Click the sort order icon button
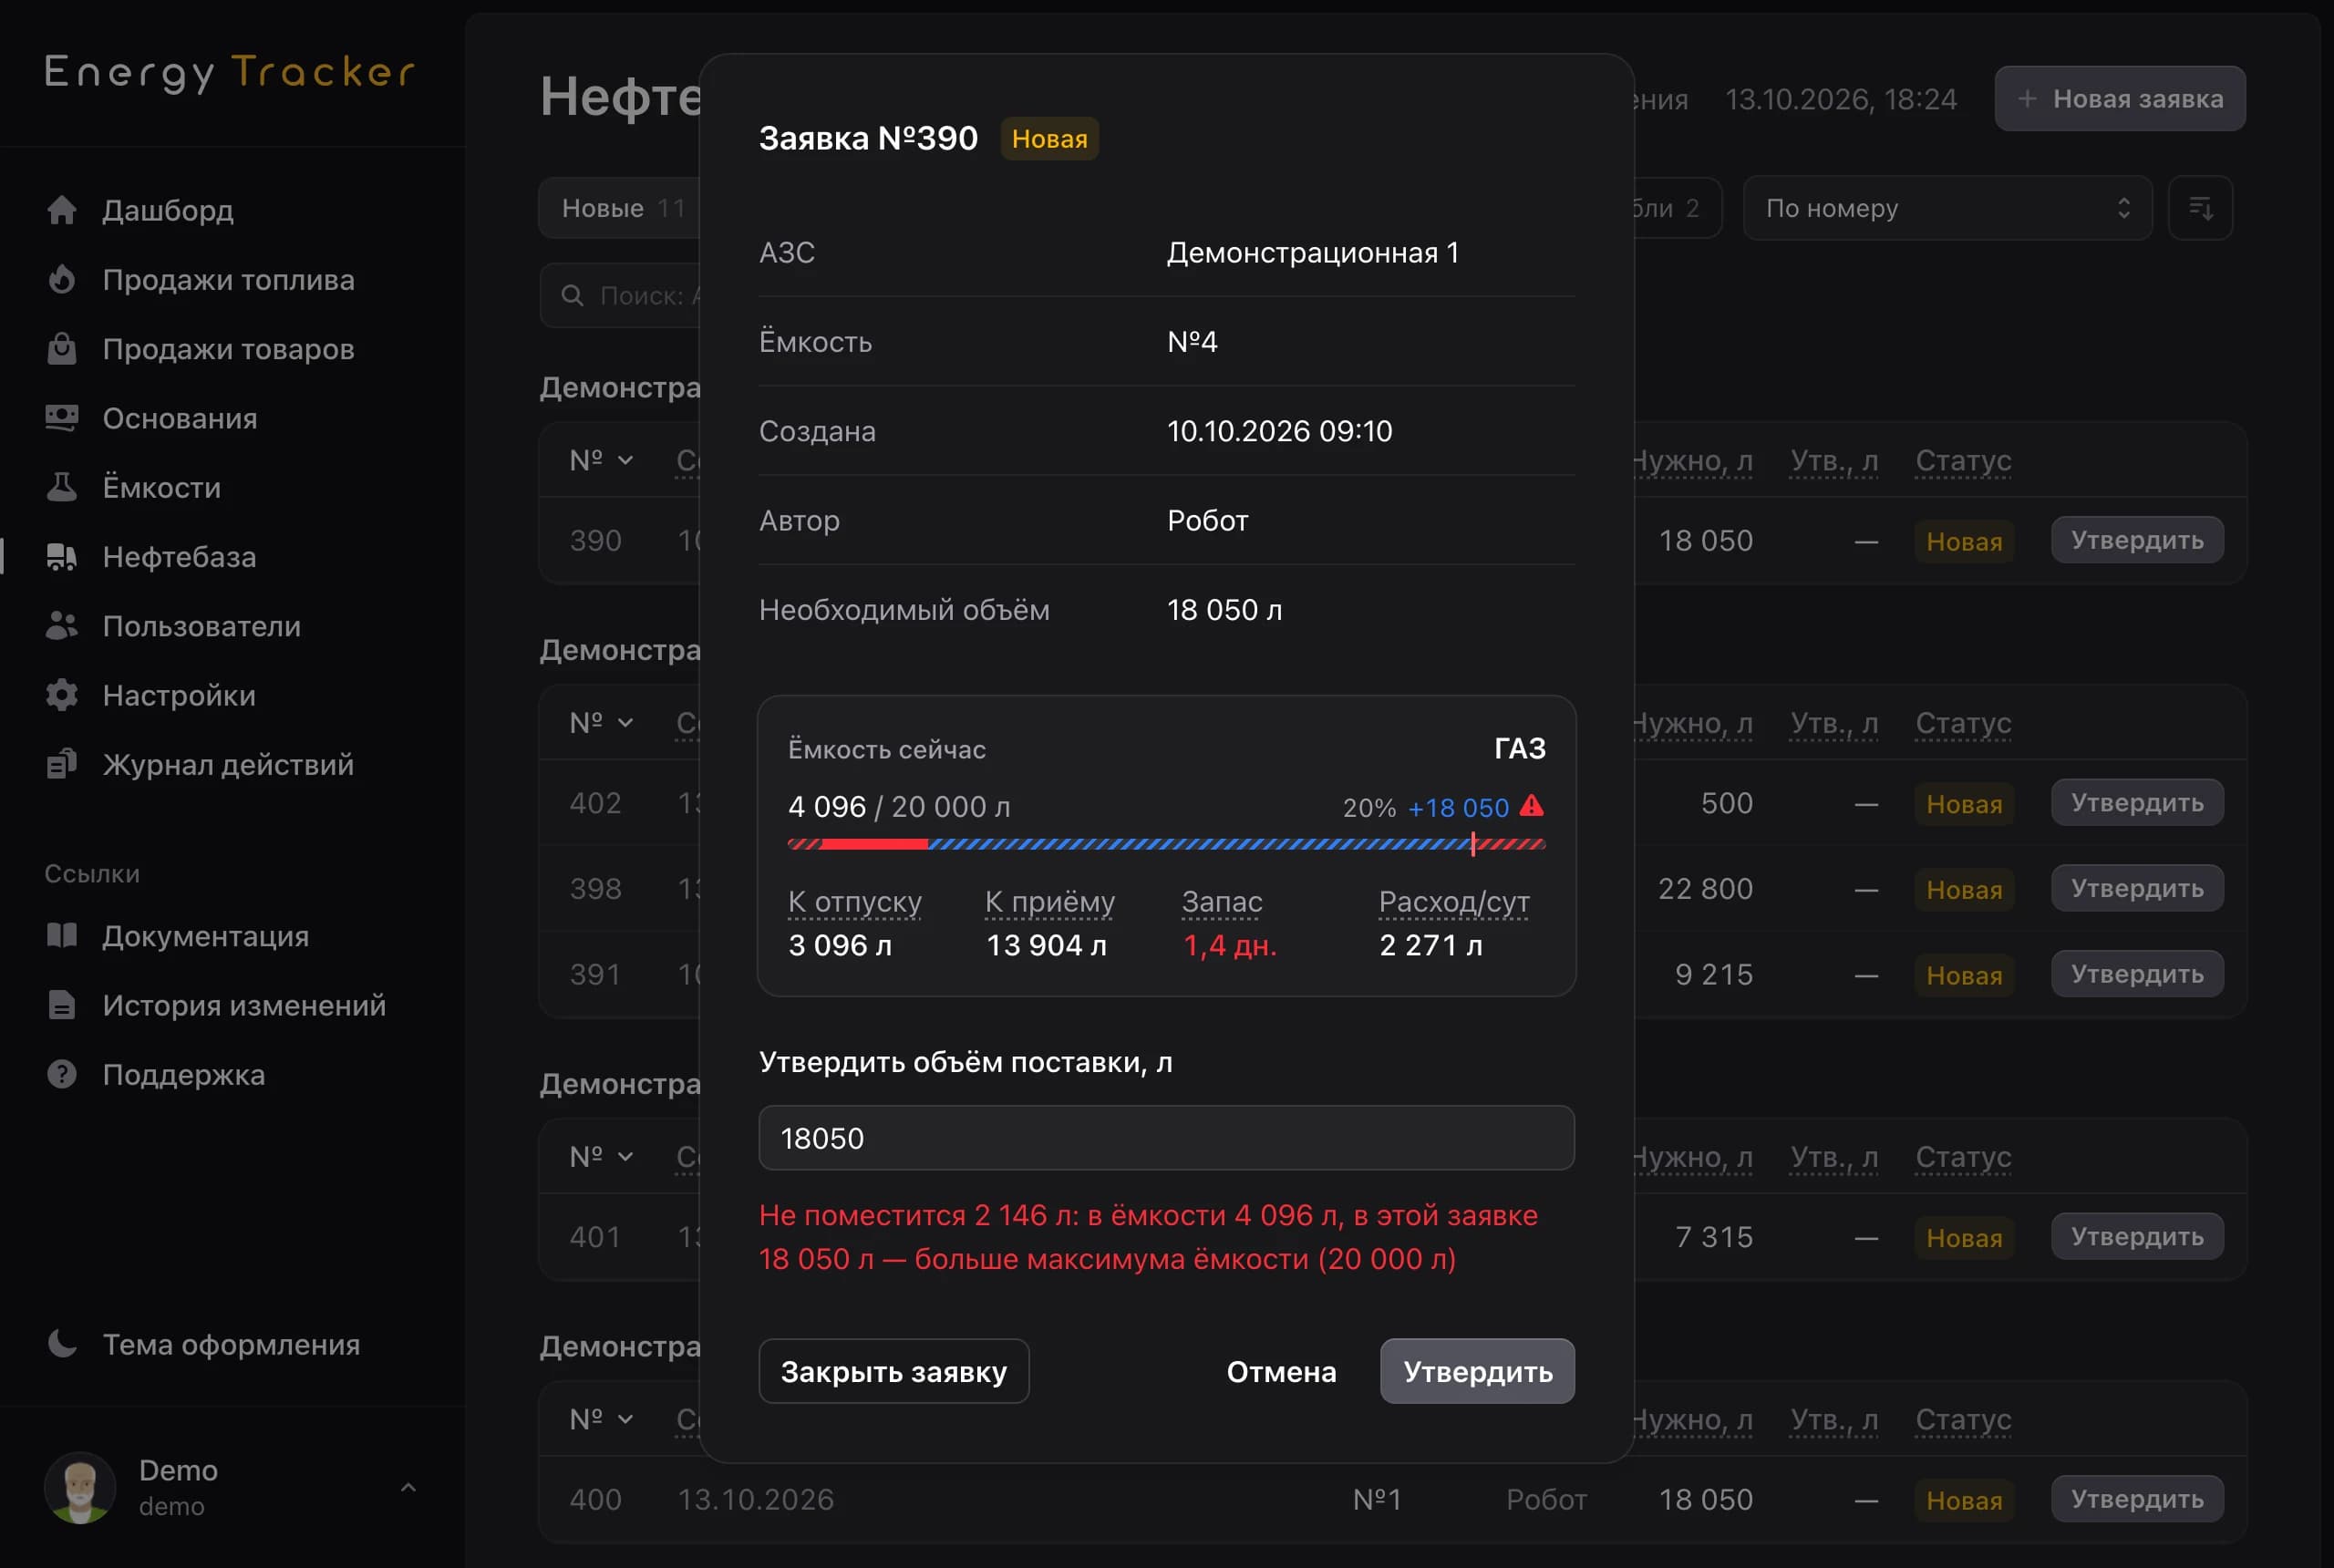The height and width of the screenshot is (1568, 2334). [x=2200, y=208]
